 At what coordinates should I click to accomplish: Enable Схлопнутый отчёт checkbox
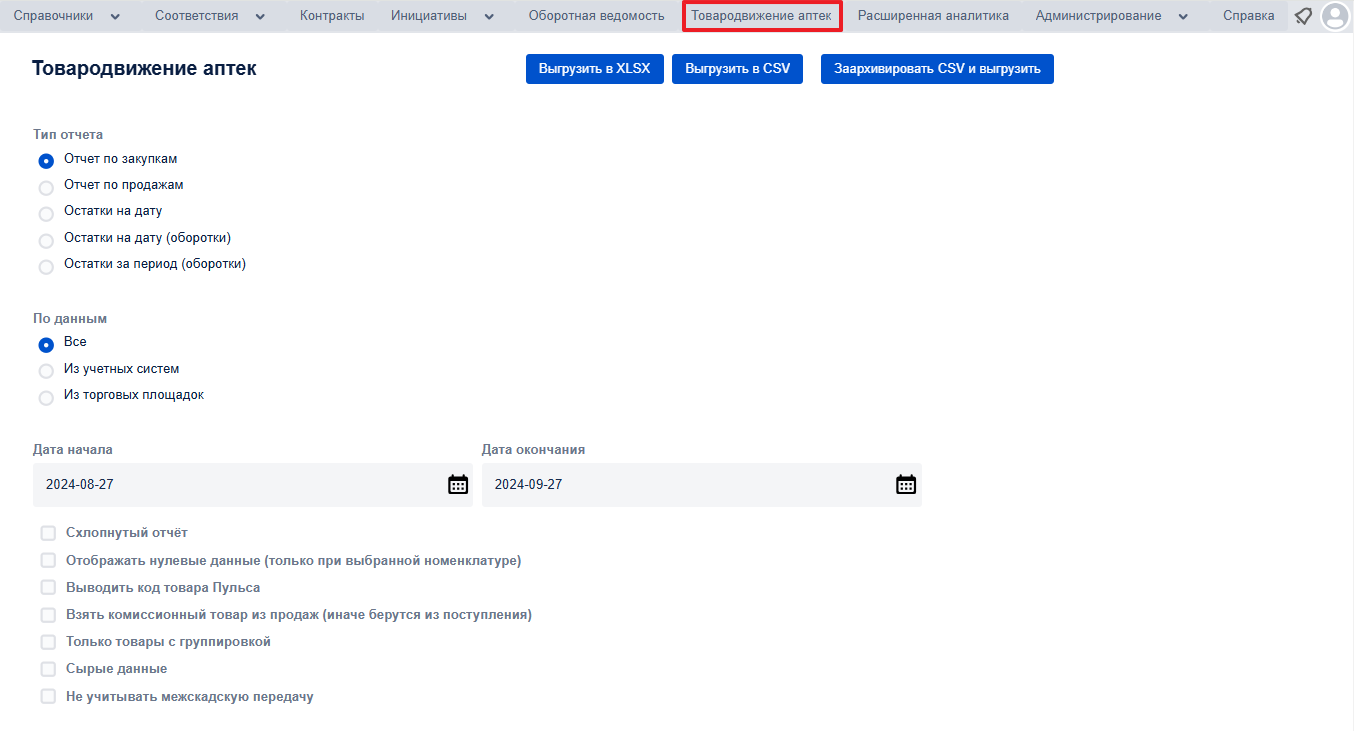(x=48, y=533)
